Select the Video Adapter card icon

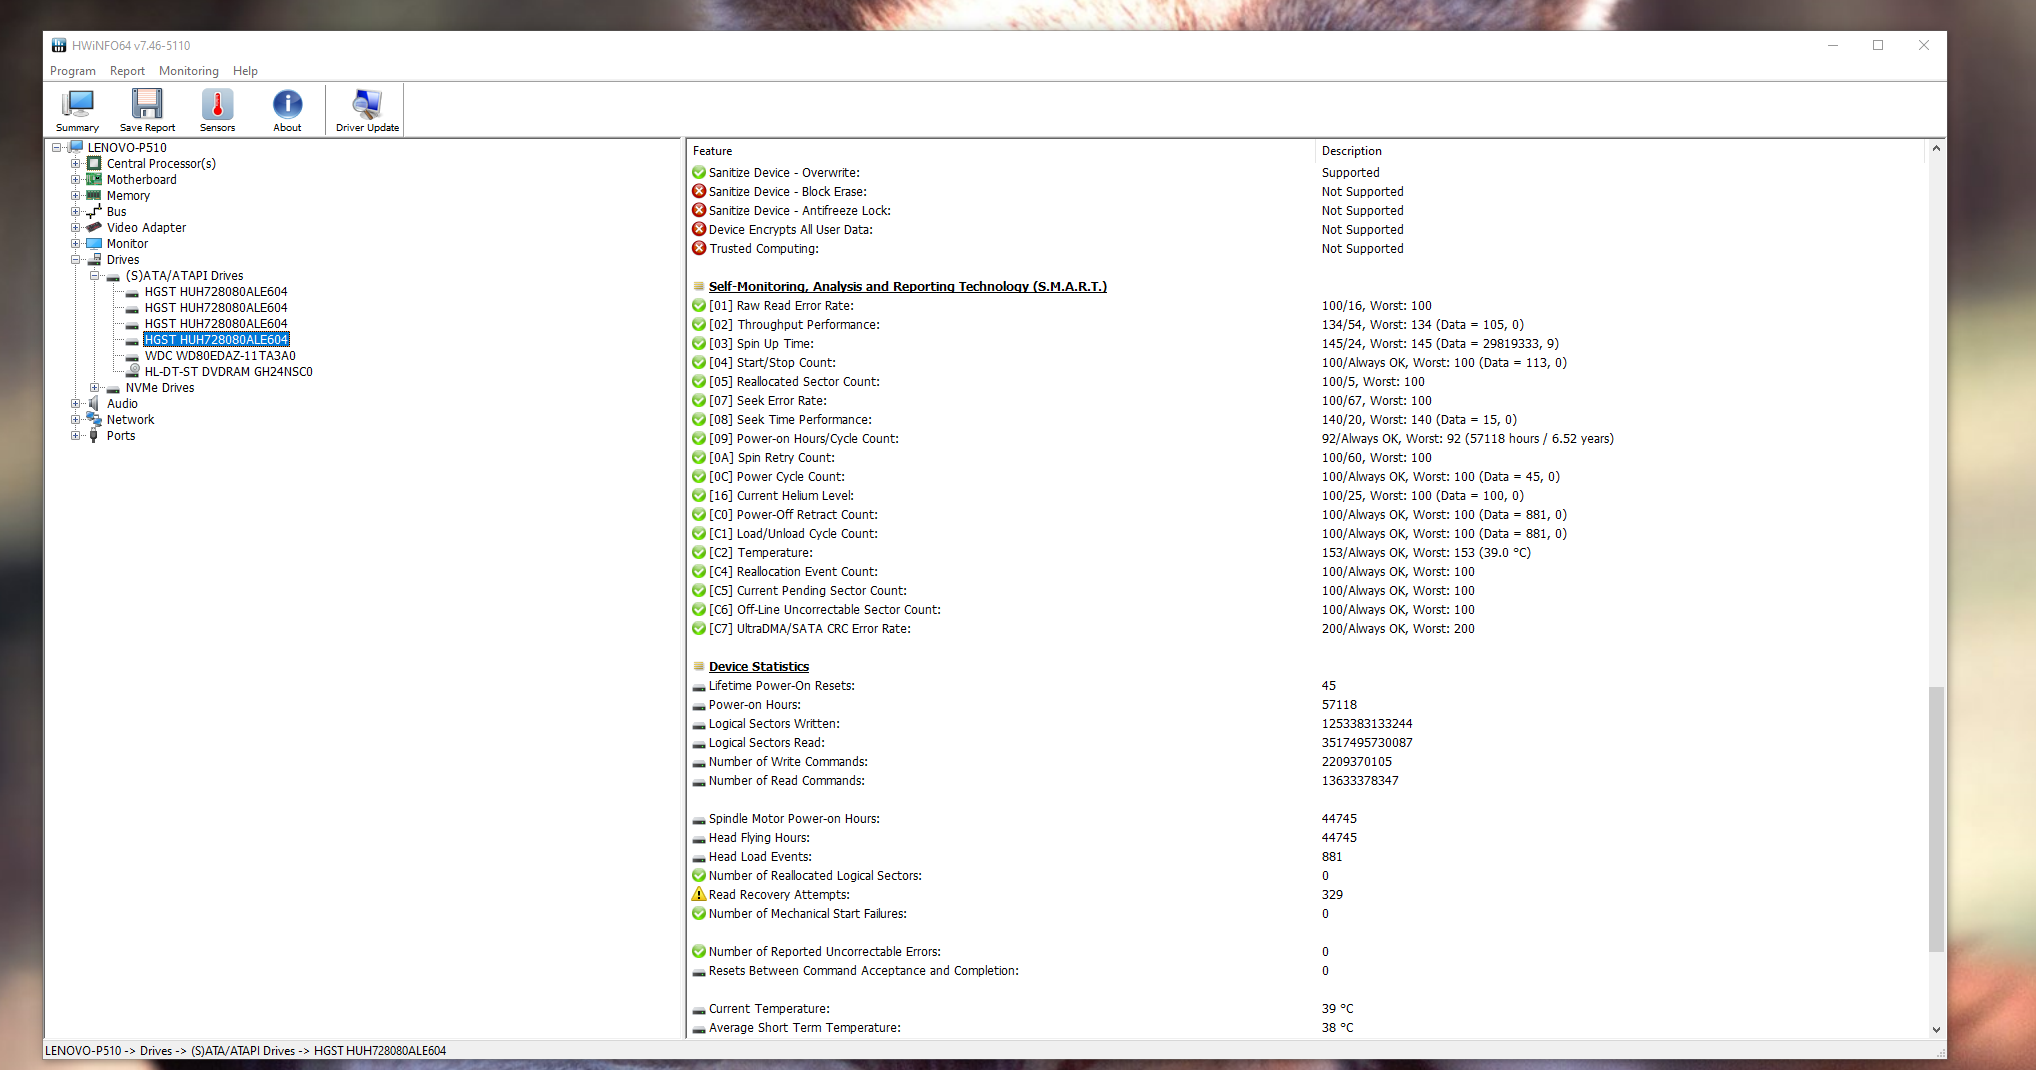(x=94, y=227)
